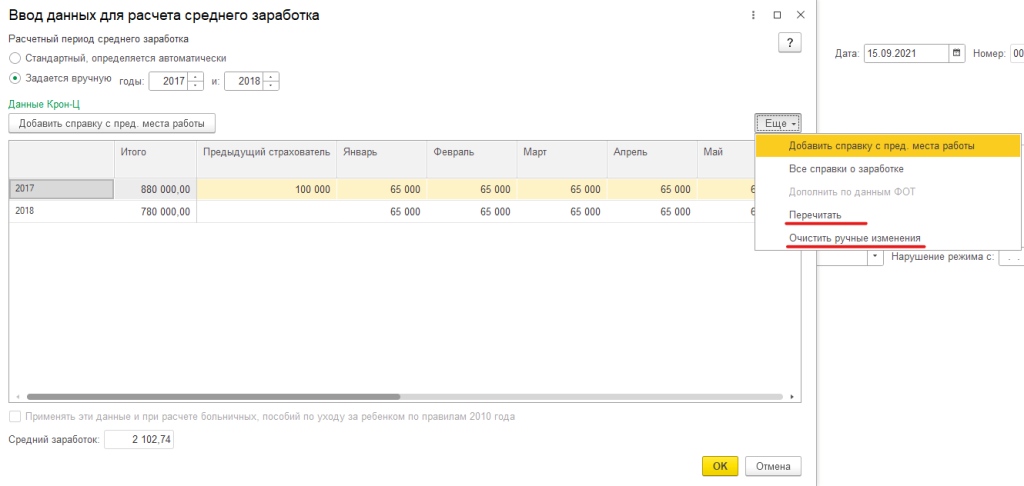This screenshot has width=1024, height=486.
Task: Click Добавить справку с пред. места работы button
Action: click(x=112, y=124)
